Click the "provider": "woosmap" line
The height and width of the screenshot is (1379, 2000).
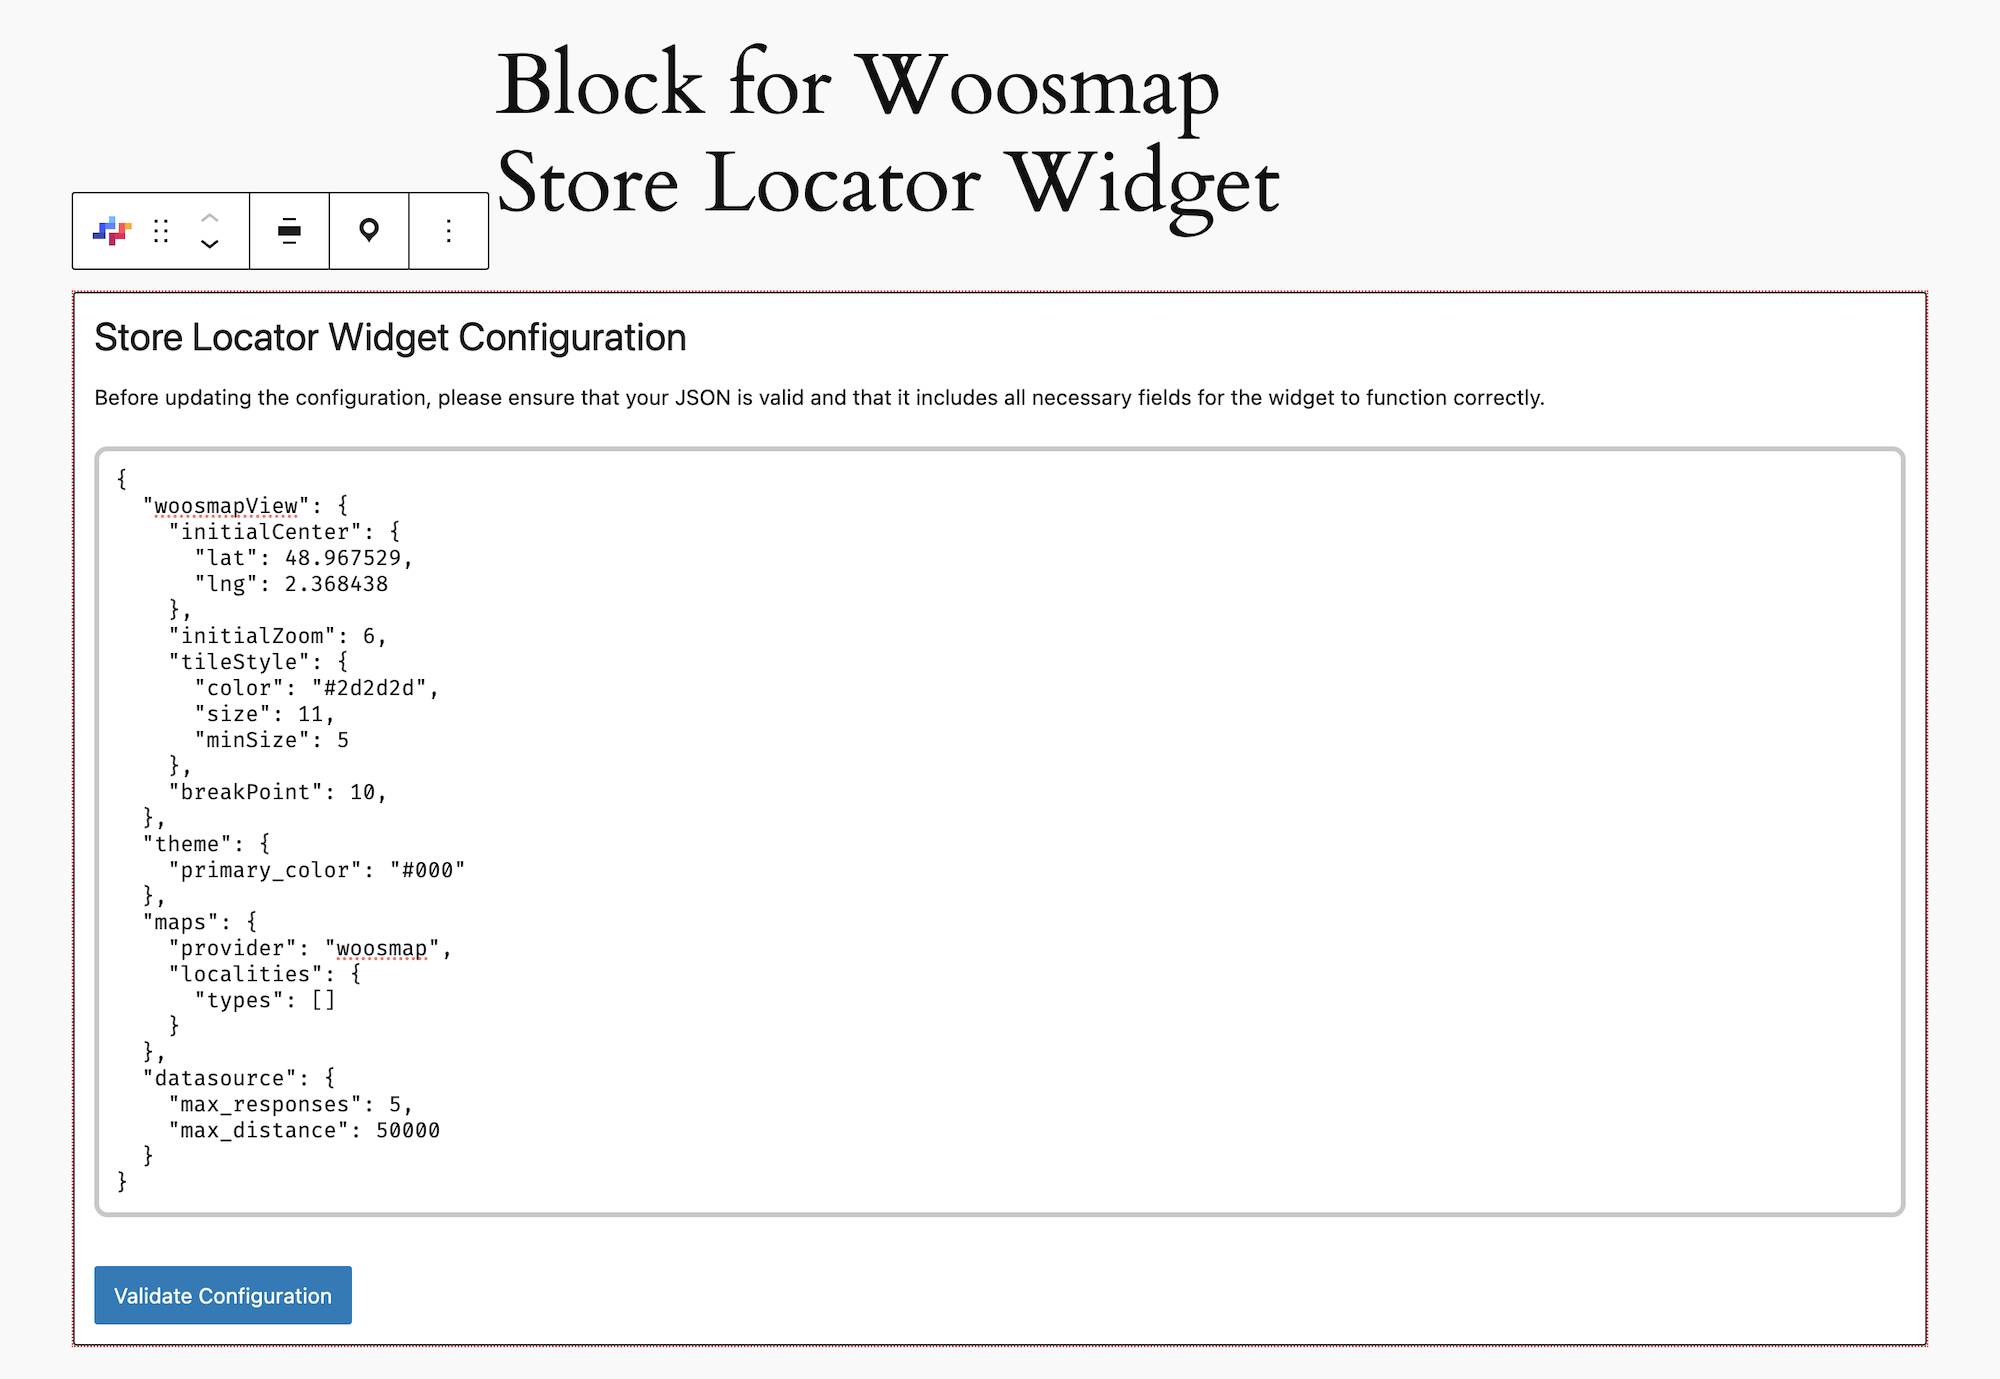[311, 948]
